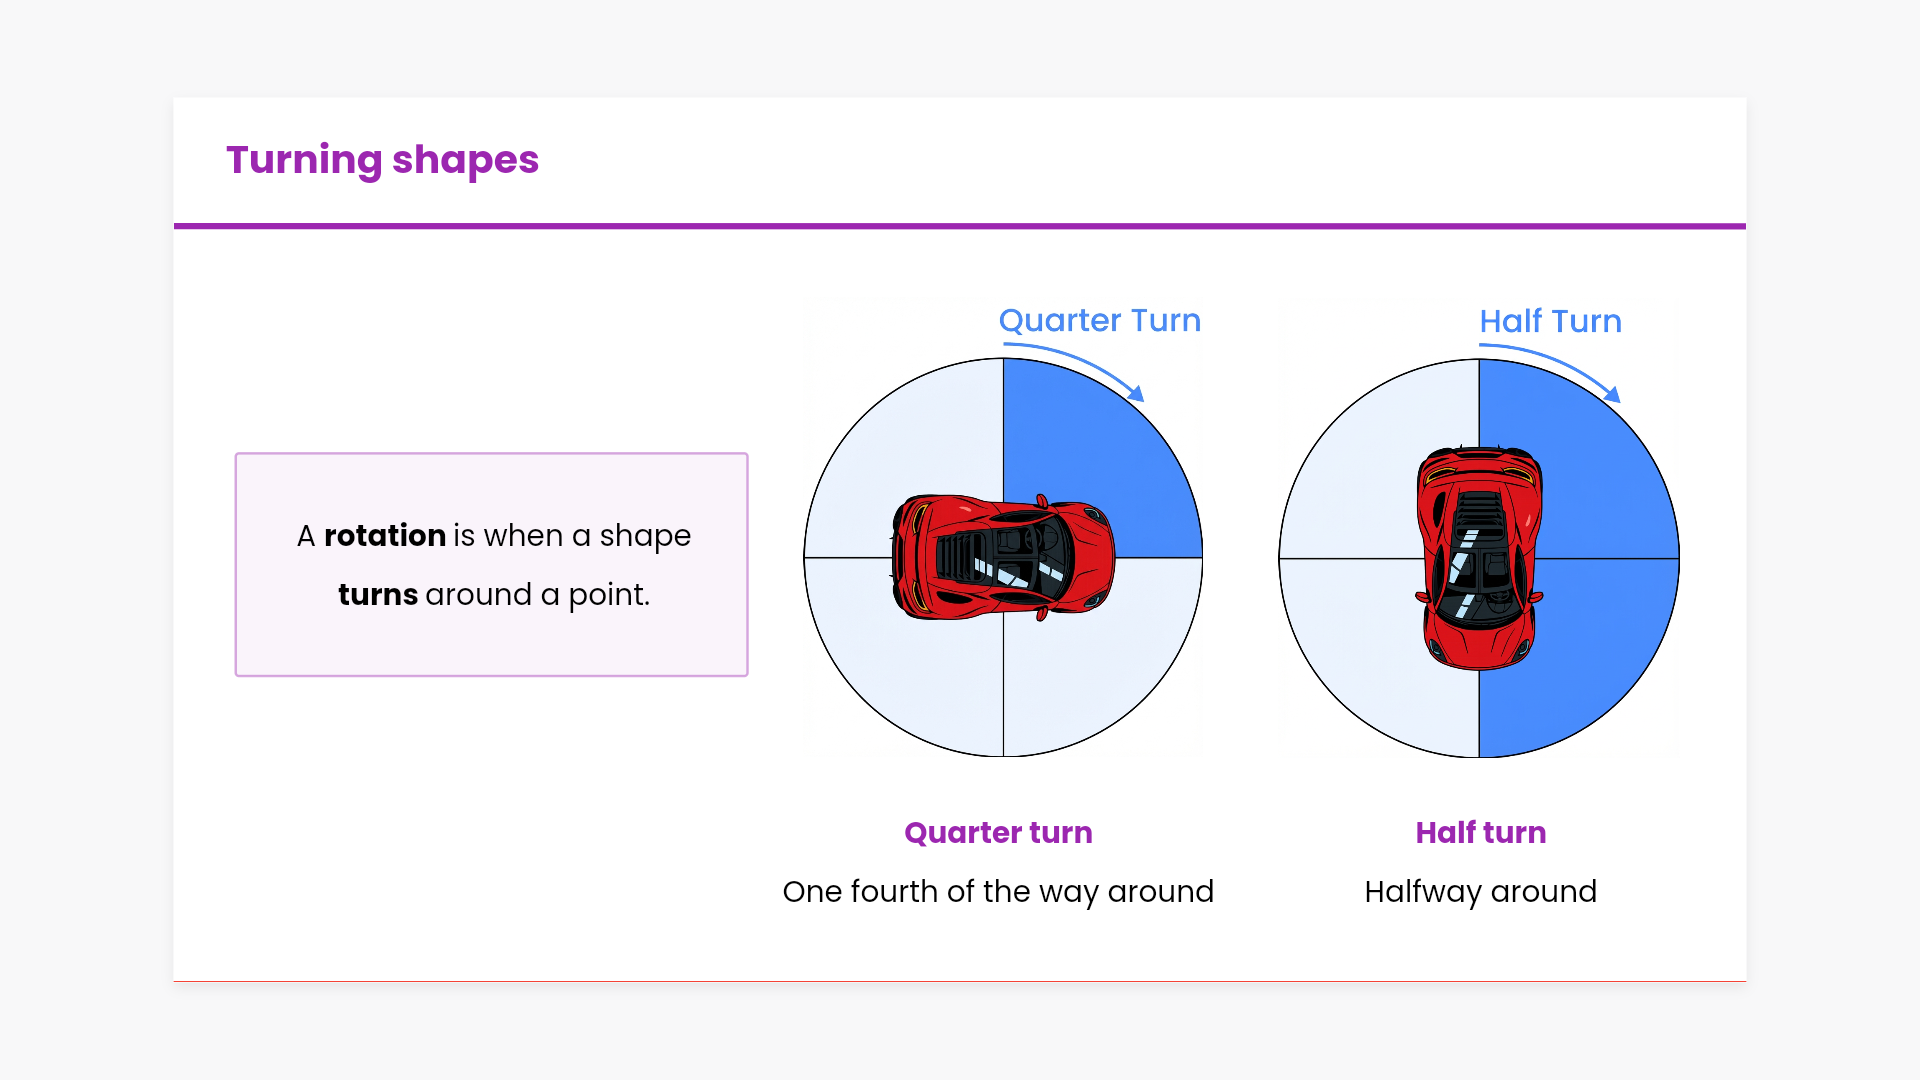
Task: Click the blue "Quarter Turn" label
Action: coord(1099,321)
